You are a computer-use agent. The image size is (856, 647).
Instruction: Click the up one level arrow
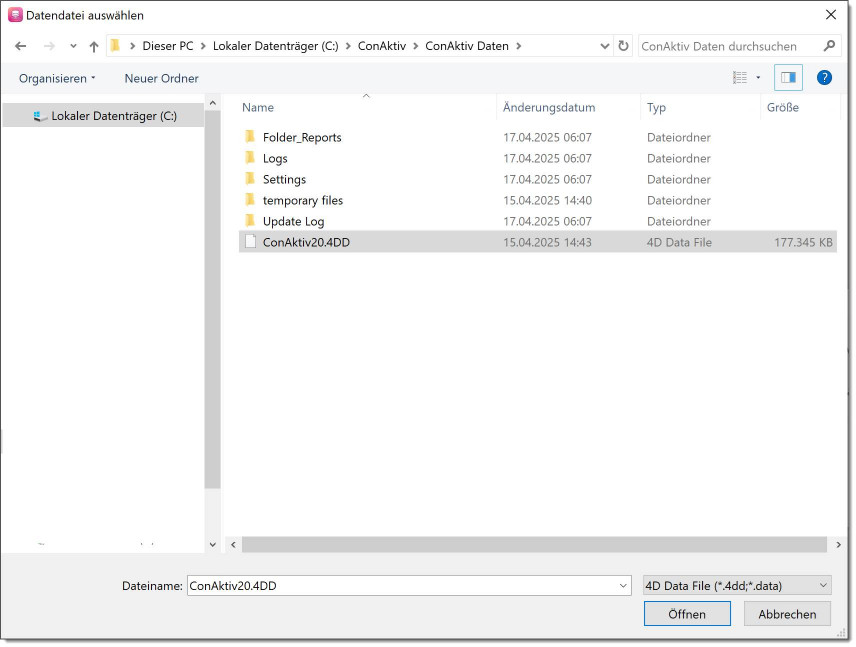tap(94, 46)
